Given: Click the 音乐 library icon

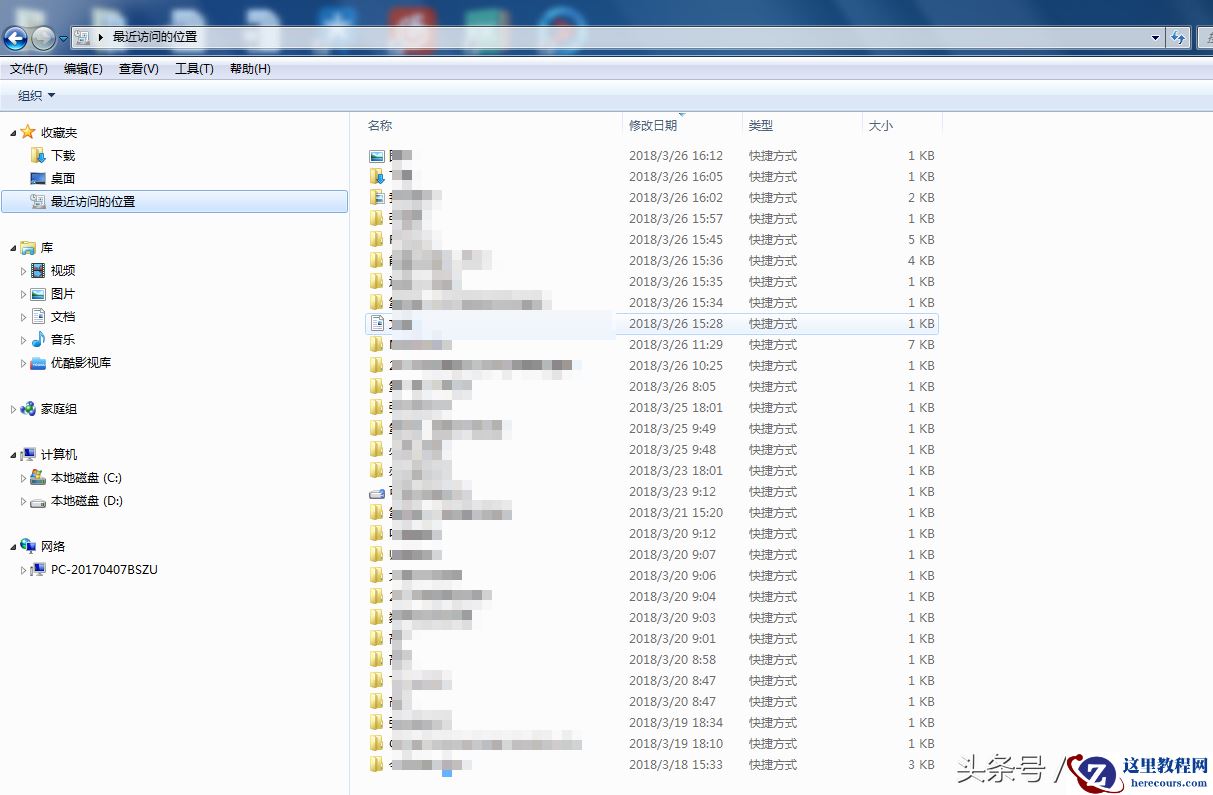Looking at the screenshot, I should (38, 339).
